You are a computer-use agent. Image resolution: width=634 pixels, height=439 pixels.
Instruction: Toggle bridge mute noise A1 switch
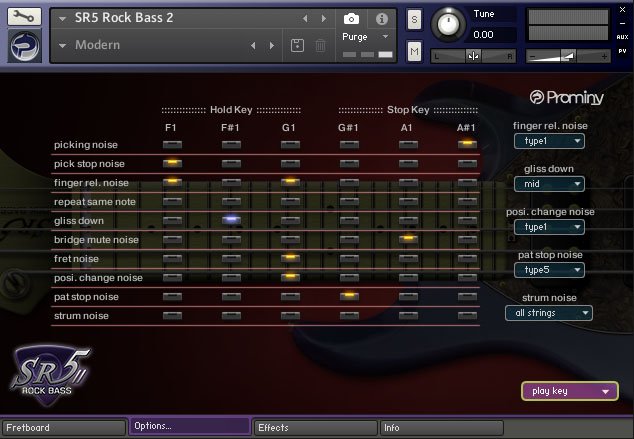pyautogui.click(x=407, y=239)
